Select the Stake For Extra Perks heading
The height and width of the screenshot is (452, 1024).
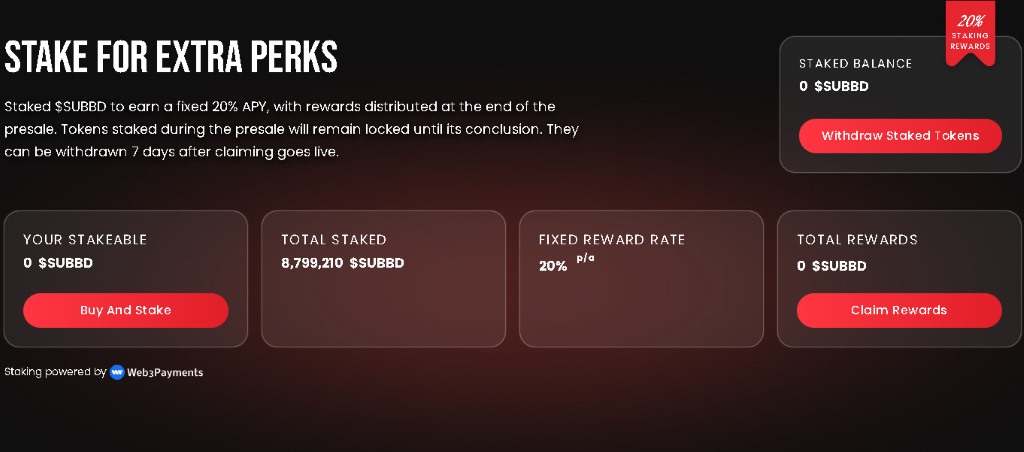tap(171, 57)
